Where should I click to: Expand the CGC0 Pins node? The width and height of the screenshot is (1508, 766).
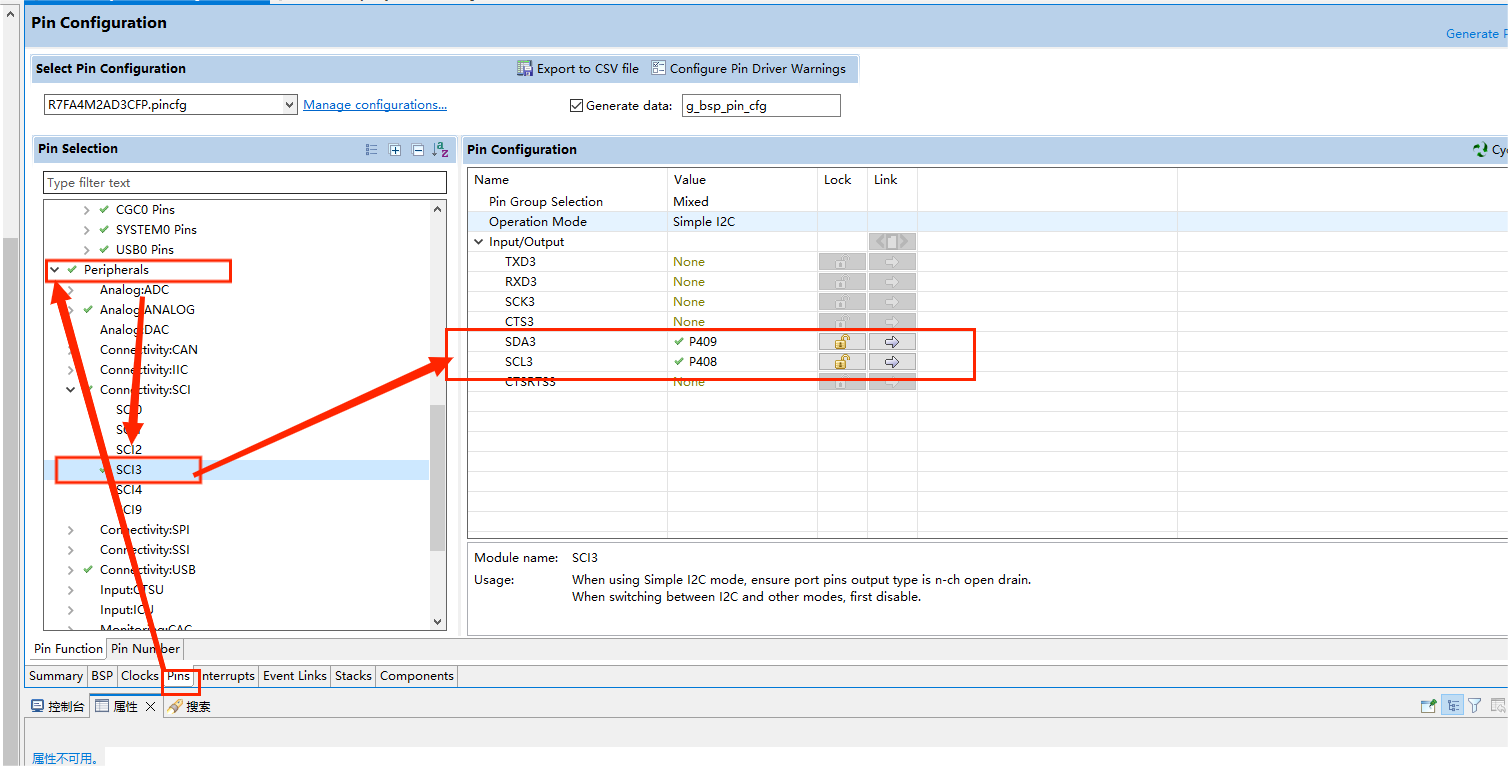pyautogui.click(x=87, y=210)
